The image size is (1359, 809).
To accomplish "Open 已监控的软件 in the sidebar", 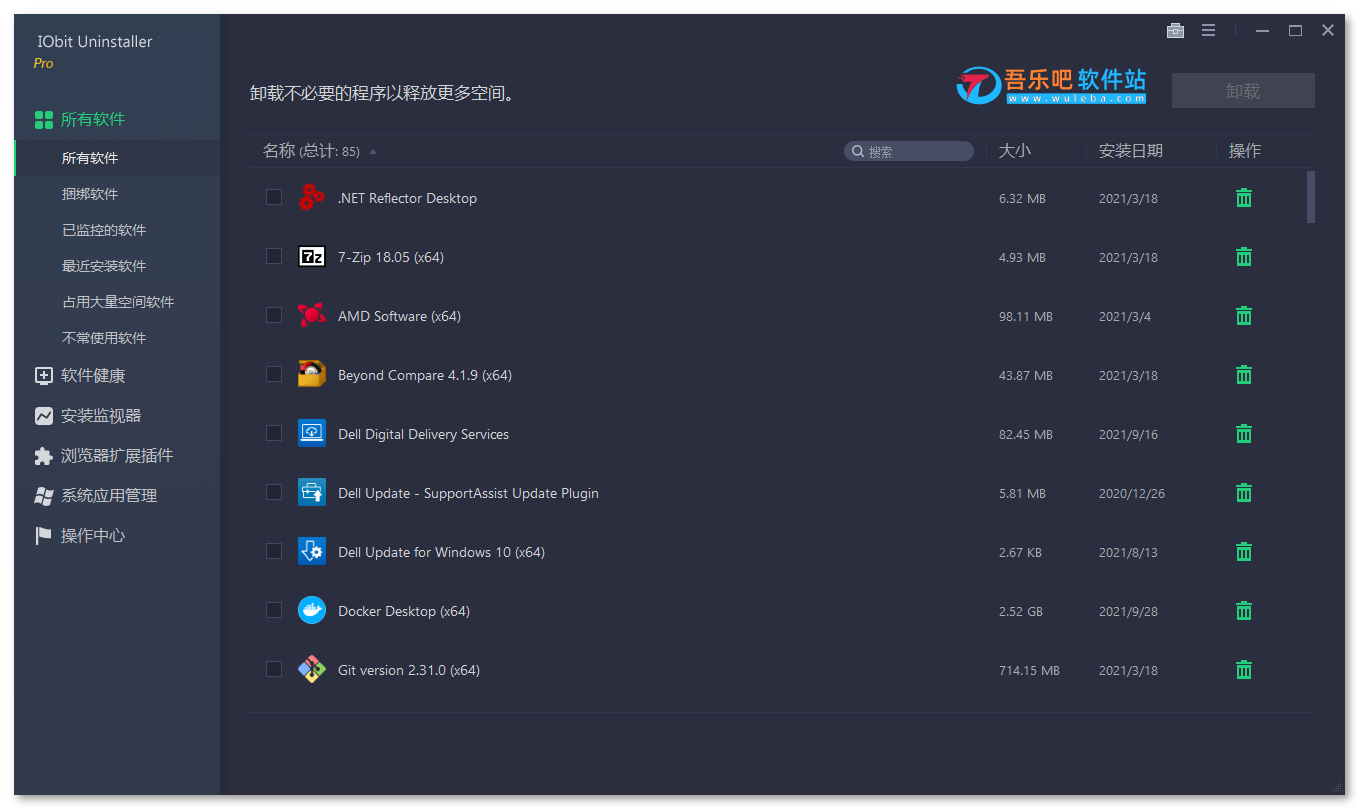I will tap(117, 230).
